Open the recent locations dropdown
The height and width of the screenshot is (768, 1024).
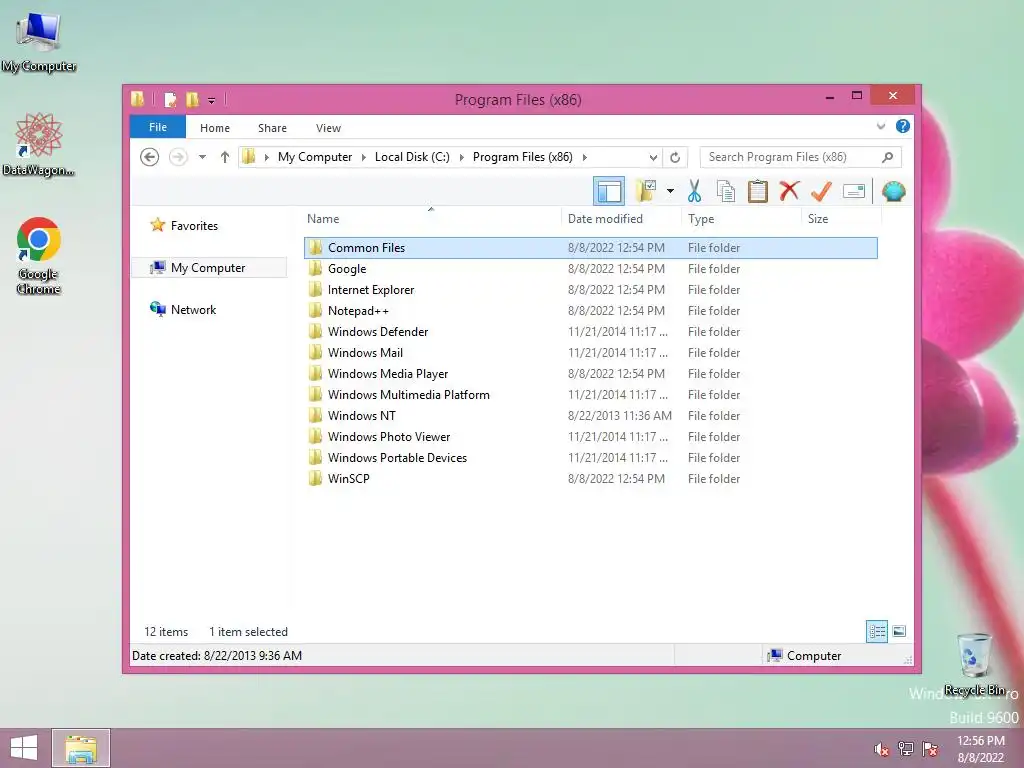pos(202,157)
